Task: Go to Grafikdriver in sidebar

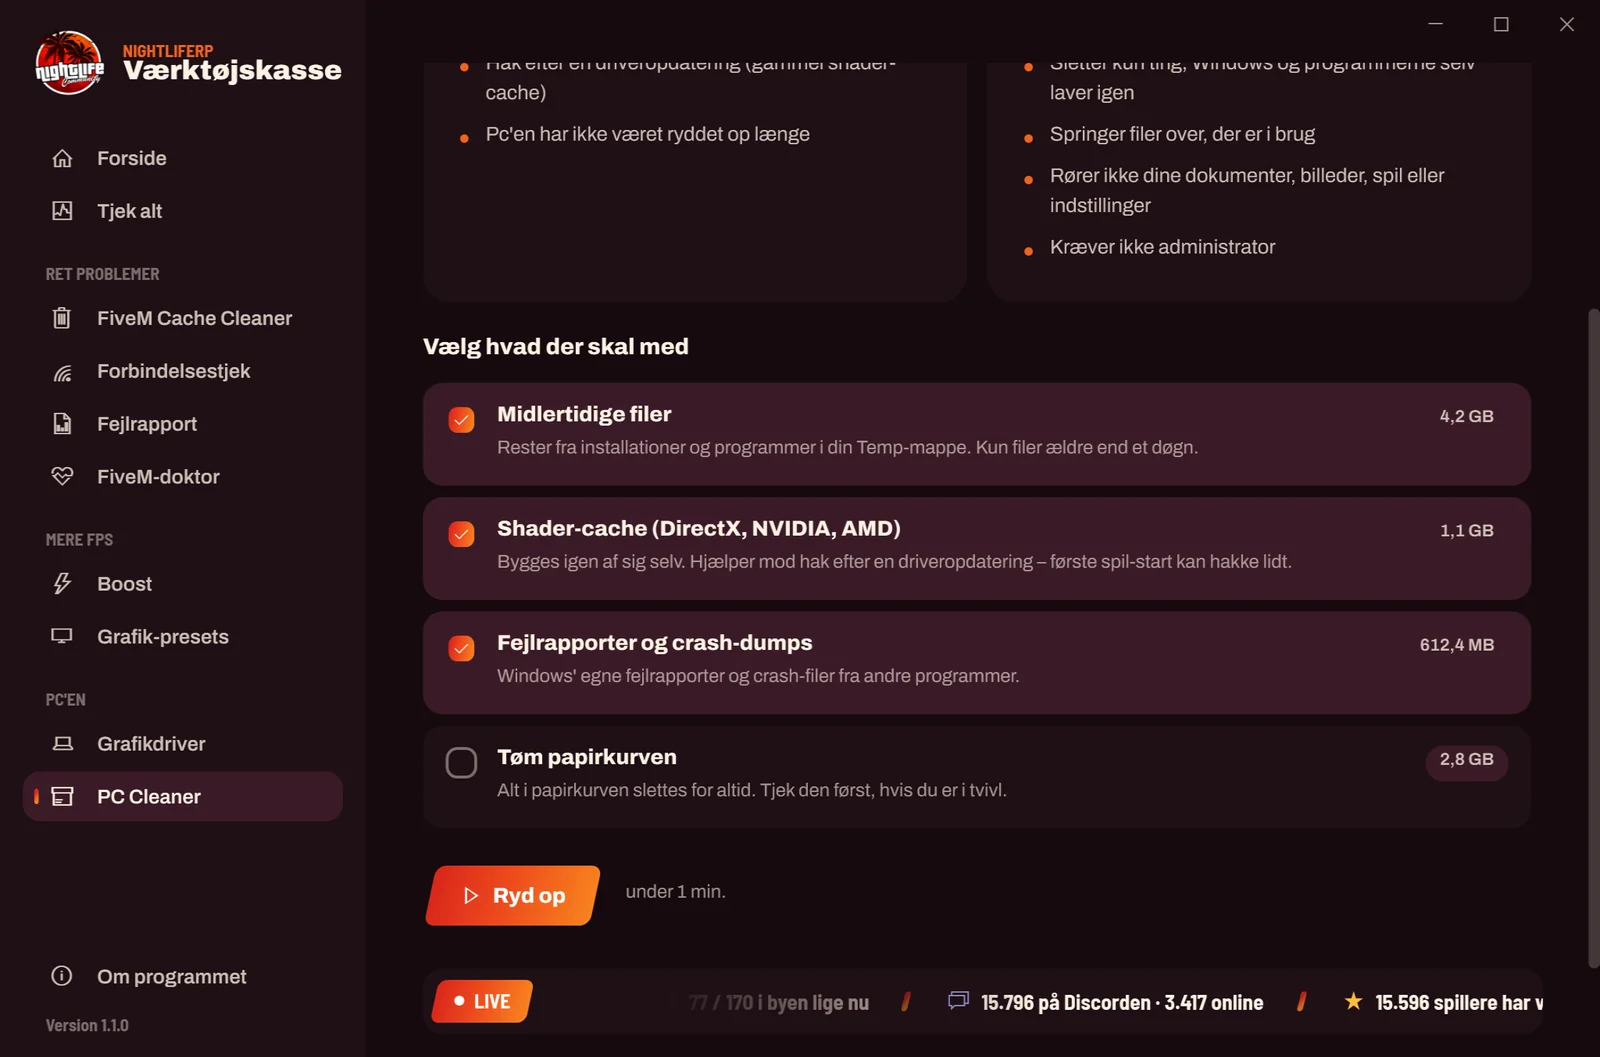Action: tap(183, 744)
